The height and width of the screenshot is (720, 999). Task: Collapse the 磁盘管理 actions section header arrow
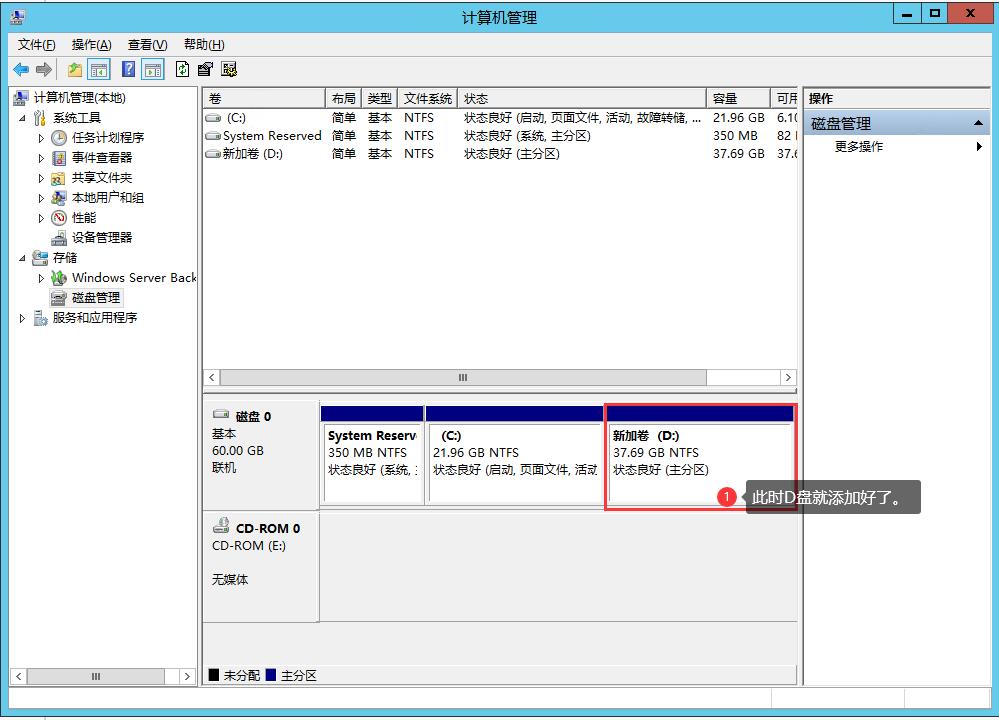(979, 123)
